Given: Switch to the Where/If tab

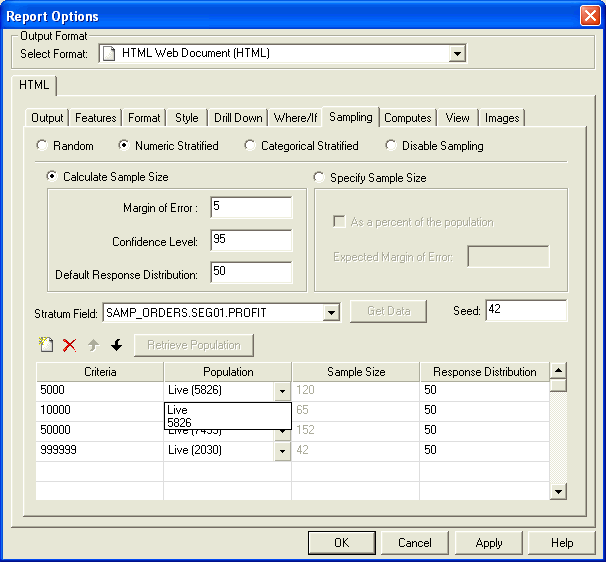Looking at the screenshot, I should tap(295, 118).
